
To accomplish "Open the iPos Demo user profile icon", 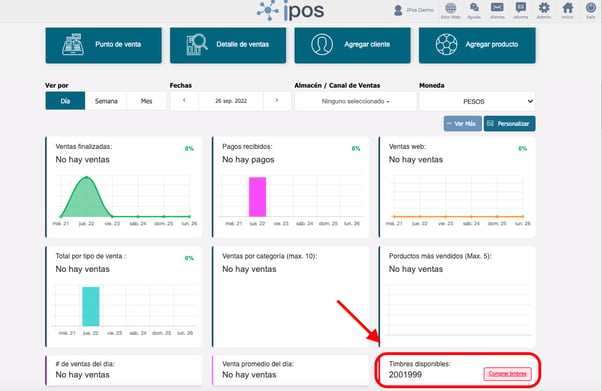I will 398,10.
